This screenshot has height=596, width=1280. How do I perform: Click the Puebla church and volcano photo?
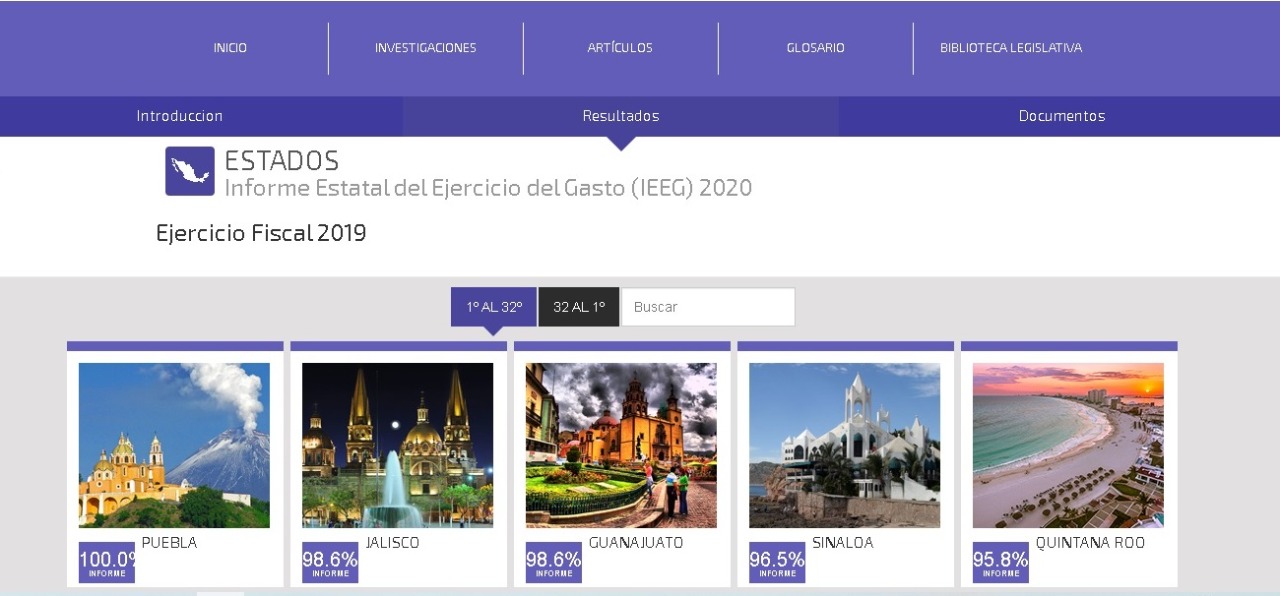pos(174,445)
